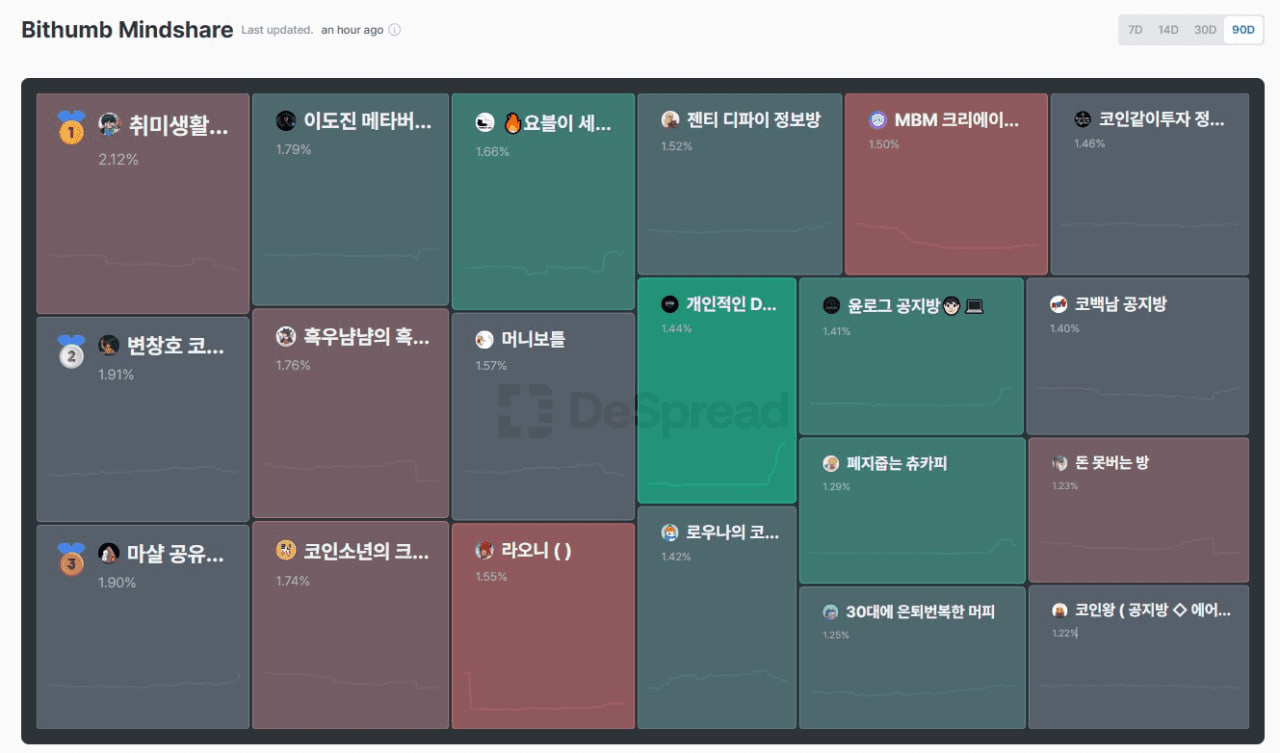
Task: Click the 1.66% mindshare value
Action: click(x=493, y=152)
